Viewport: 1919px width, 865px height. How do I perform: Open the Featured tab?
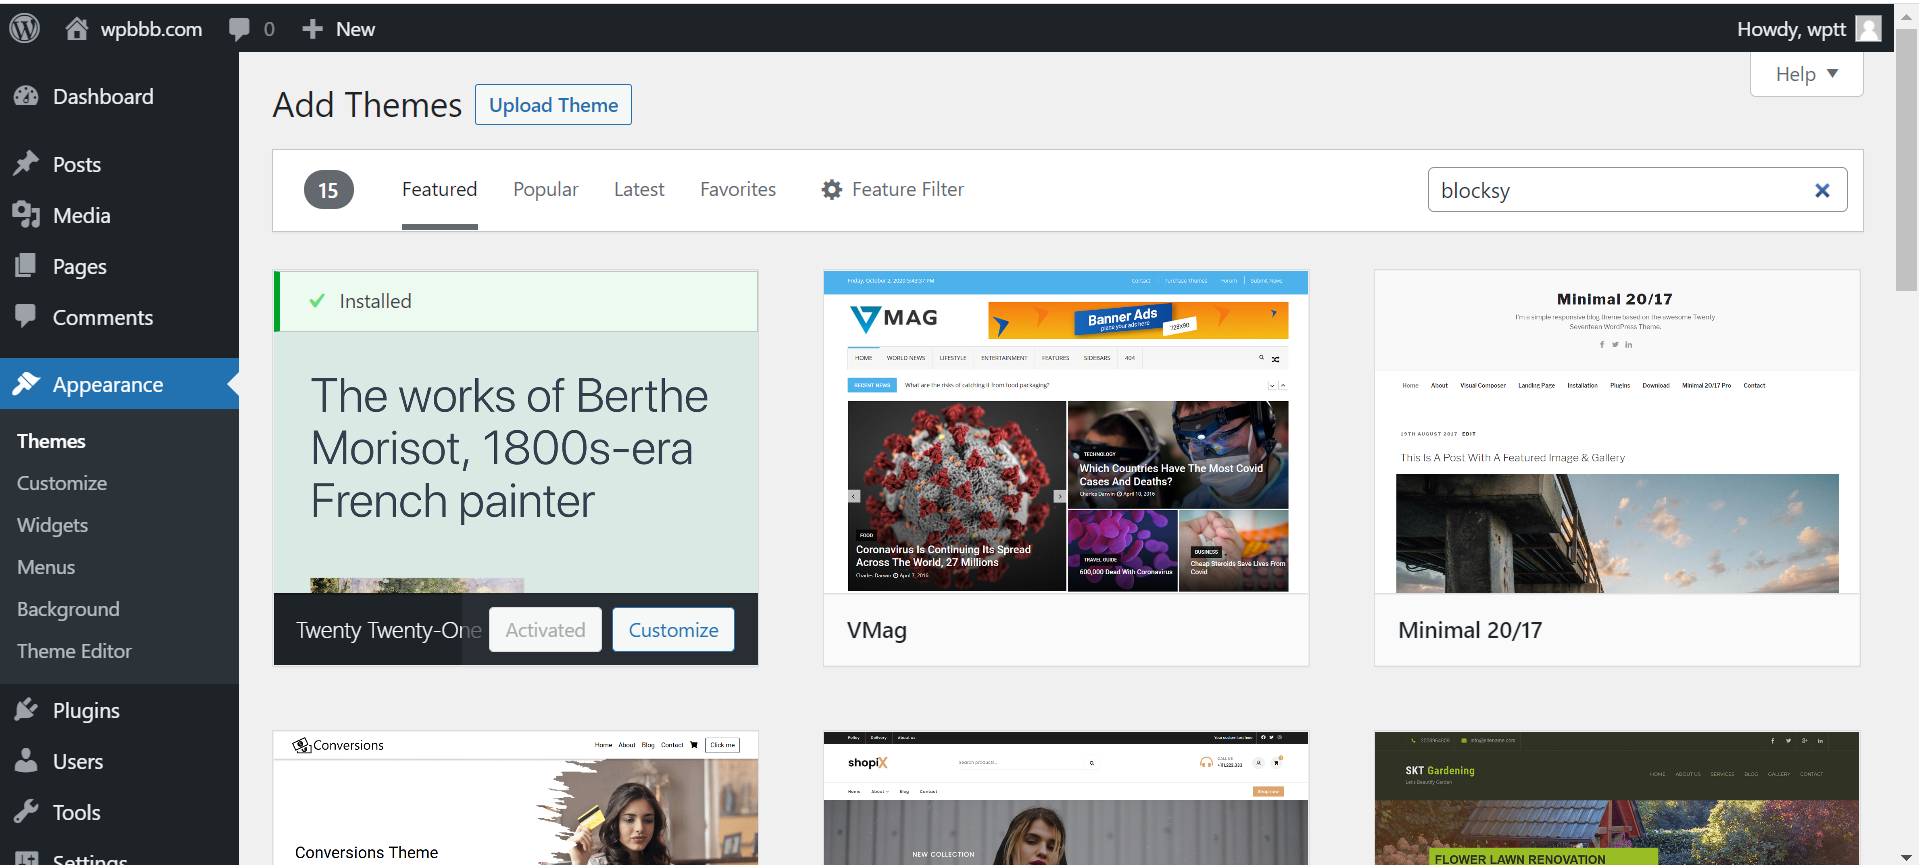(439, 190)
